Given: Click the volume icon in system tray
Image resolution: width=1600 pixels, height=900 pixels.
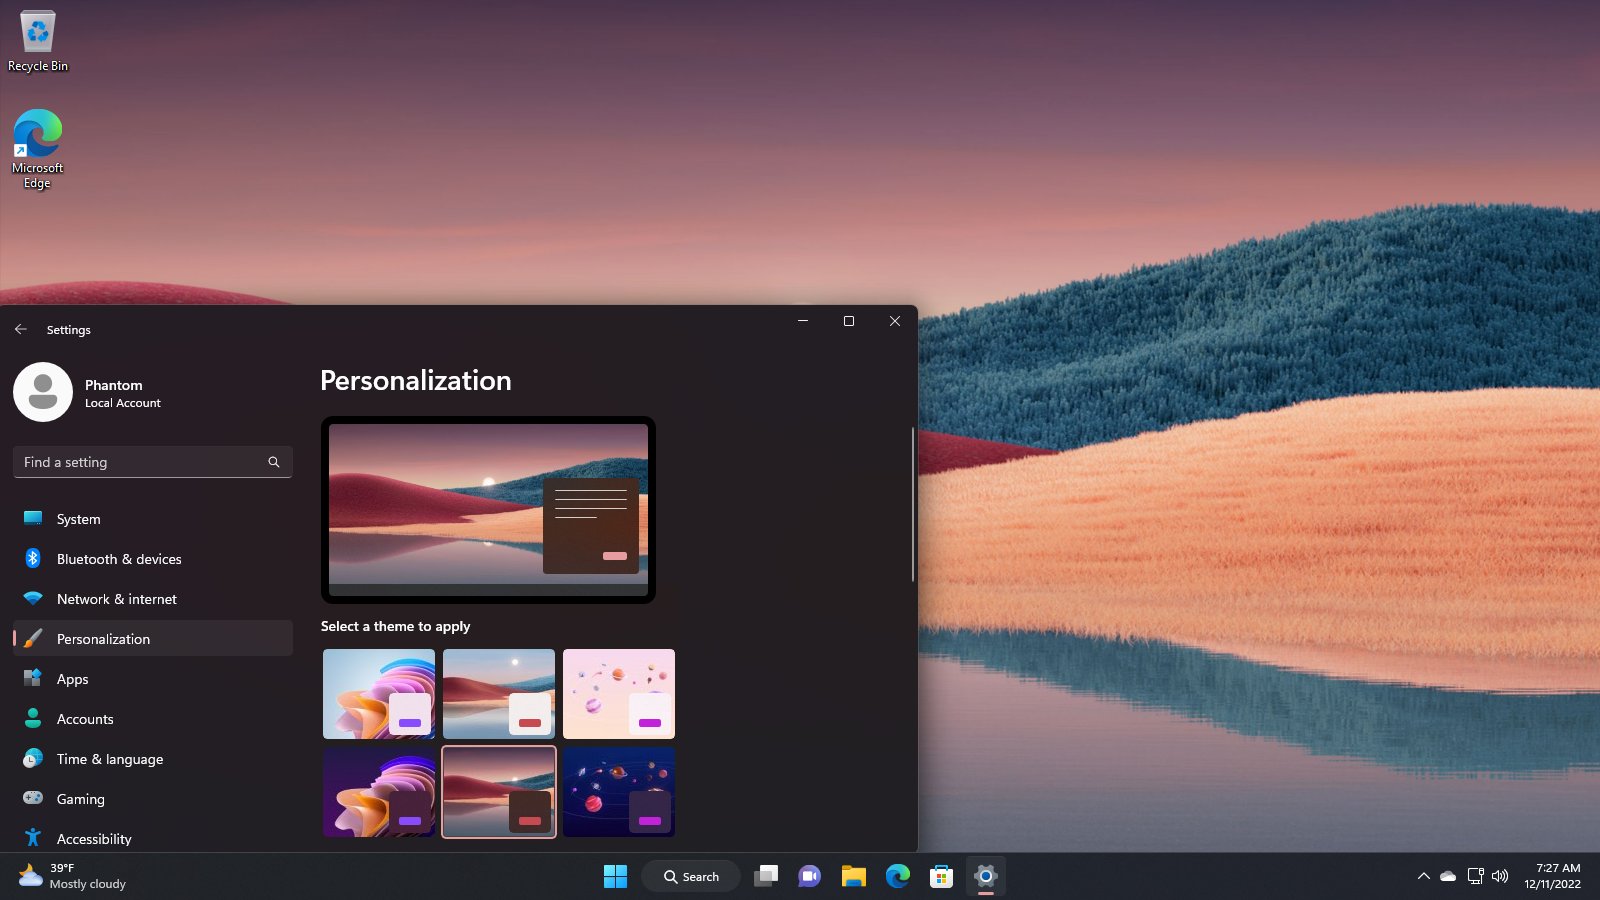Looking at the screenshot, I should point(1500,876).
